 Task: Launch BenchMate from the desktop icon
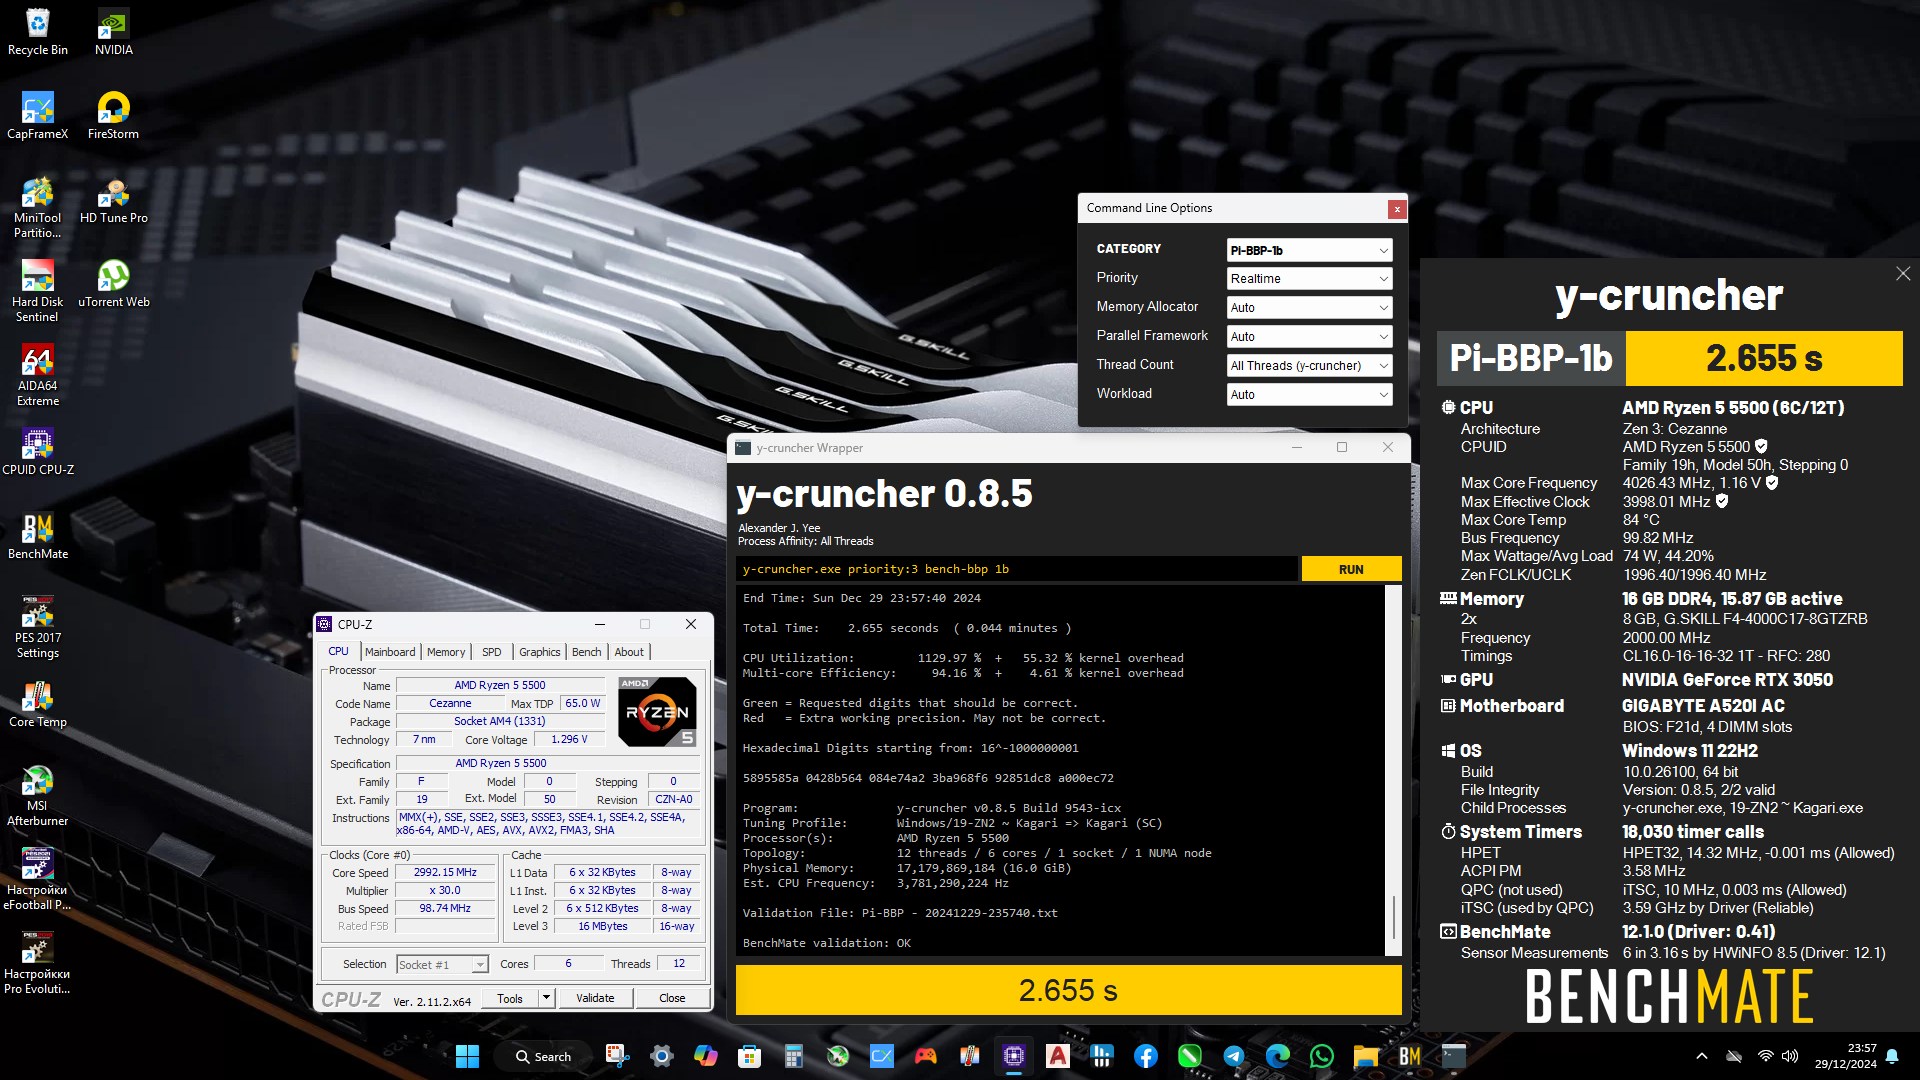point(38,536)
